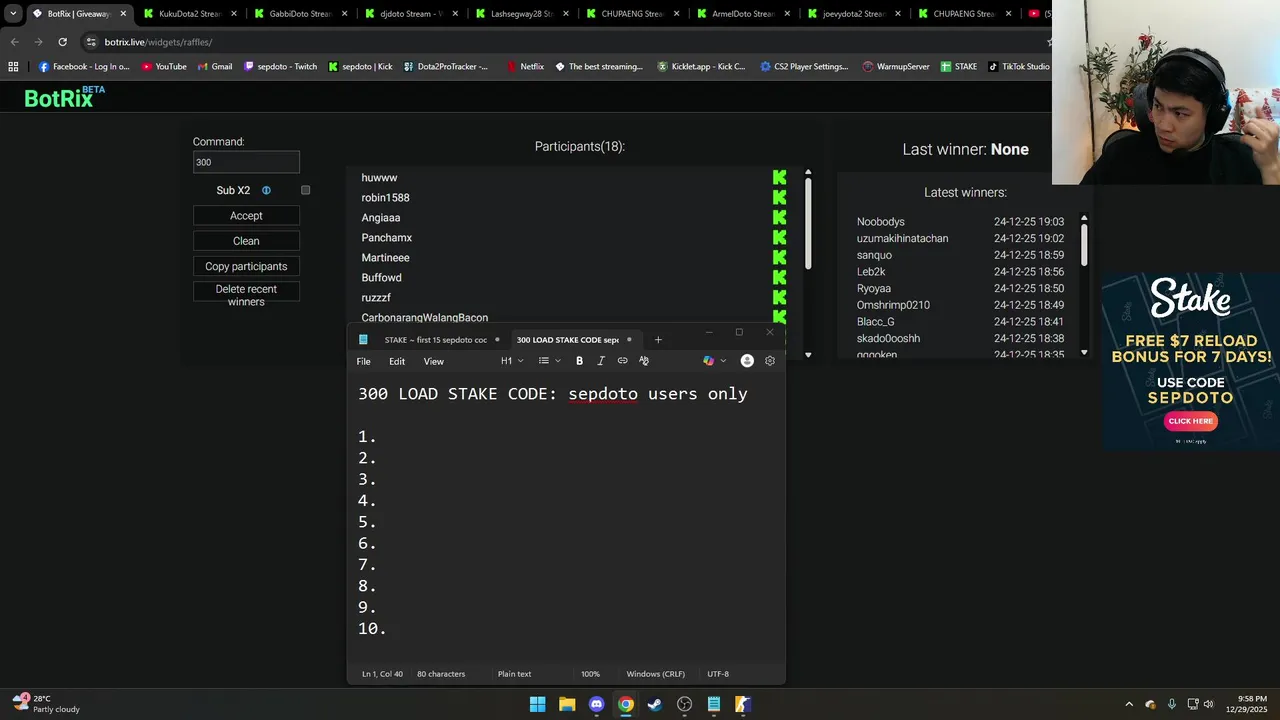Switch to the ArmelDoto Stream browser tab
The width and height of the screenshot is (1280, 720).
click(x=743, y=14)
